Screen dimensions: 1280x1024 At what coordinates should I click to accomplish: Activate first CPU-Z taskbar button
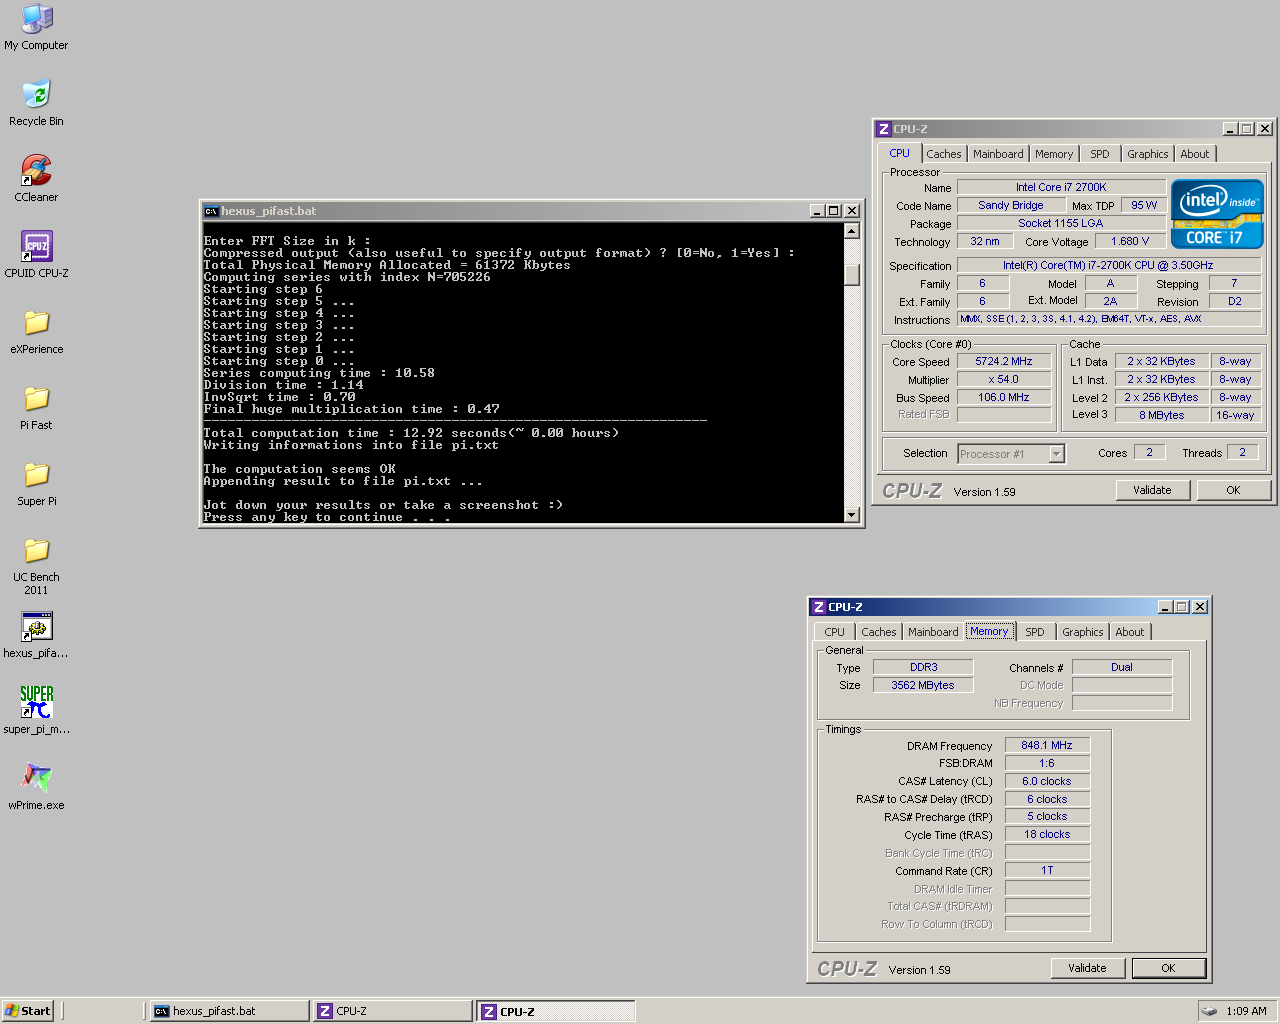[x=392, y=1011]
